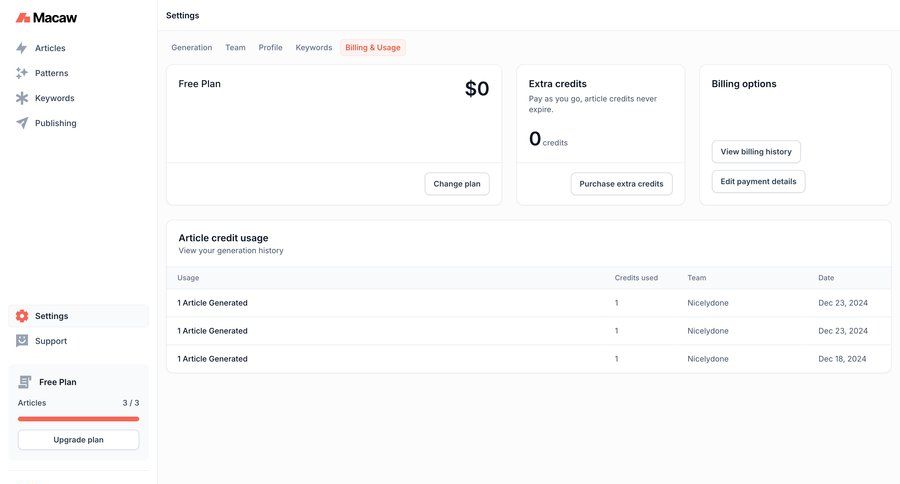Click Article credit usage heading

(x=223, y=238)
